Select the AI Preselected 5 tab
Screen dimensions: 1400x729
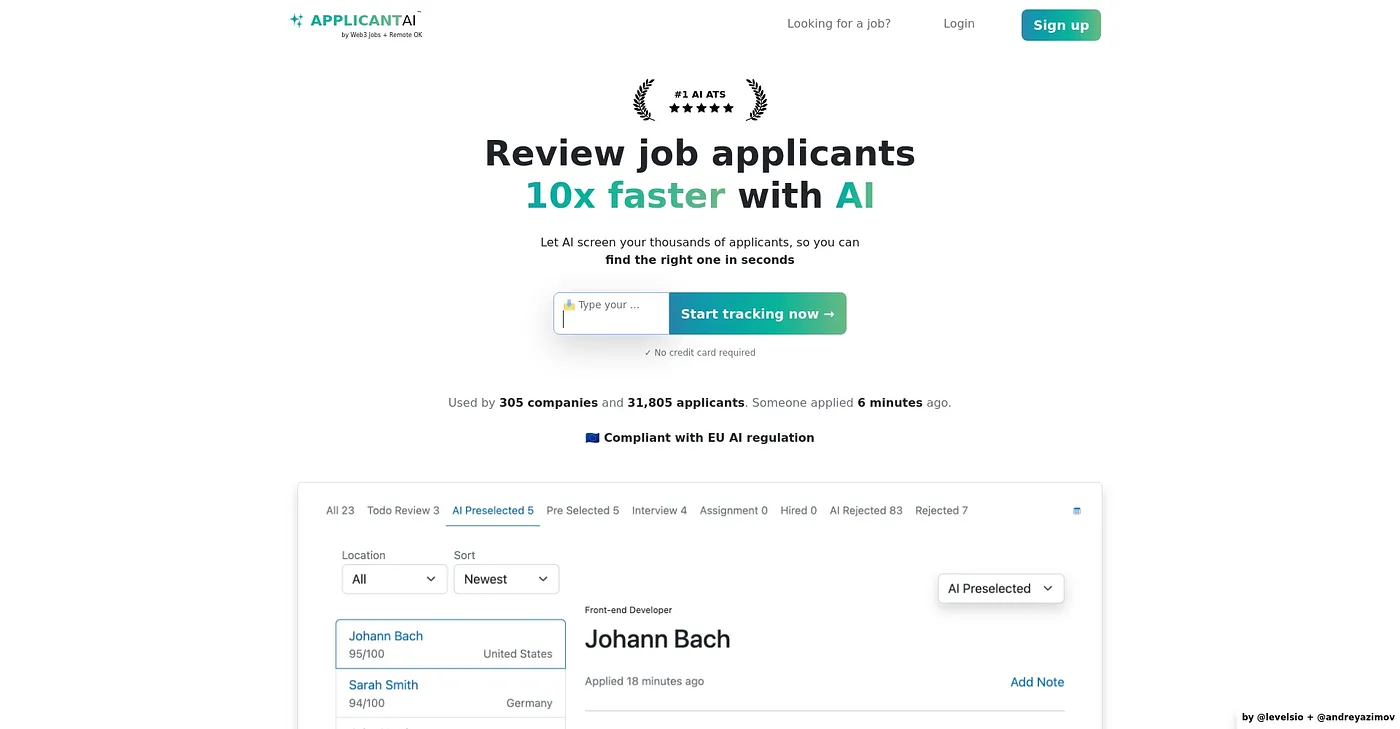point(493,510)
